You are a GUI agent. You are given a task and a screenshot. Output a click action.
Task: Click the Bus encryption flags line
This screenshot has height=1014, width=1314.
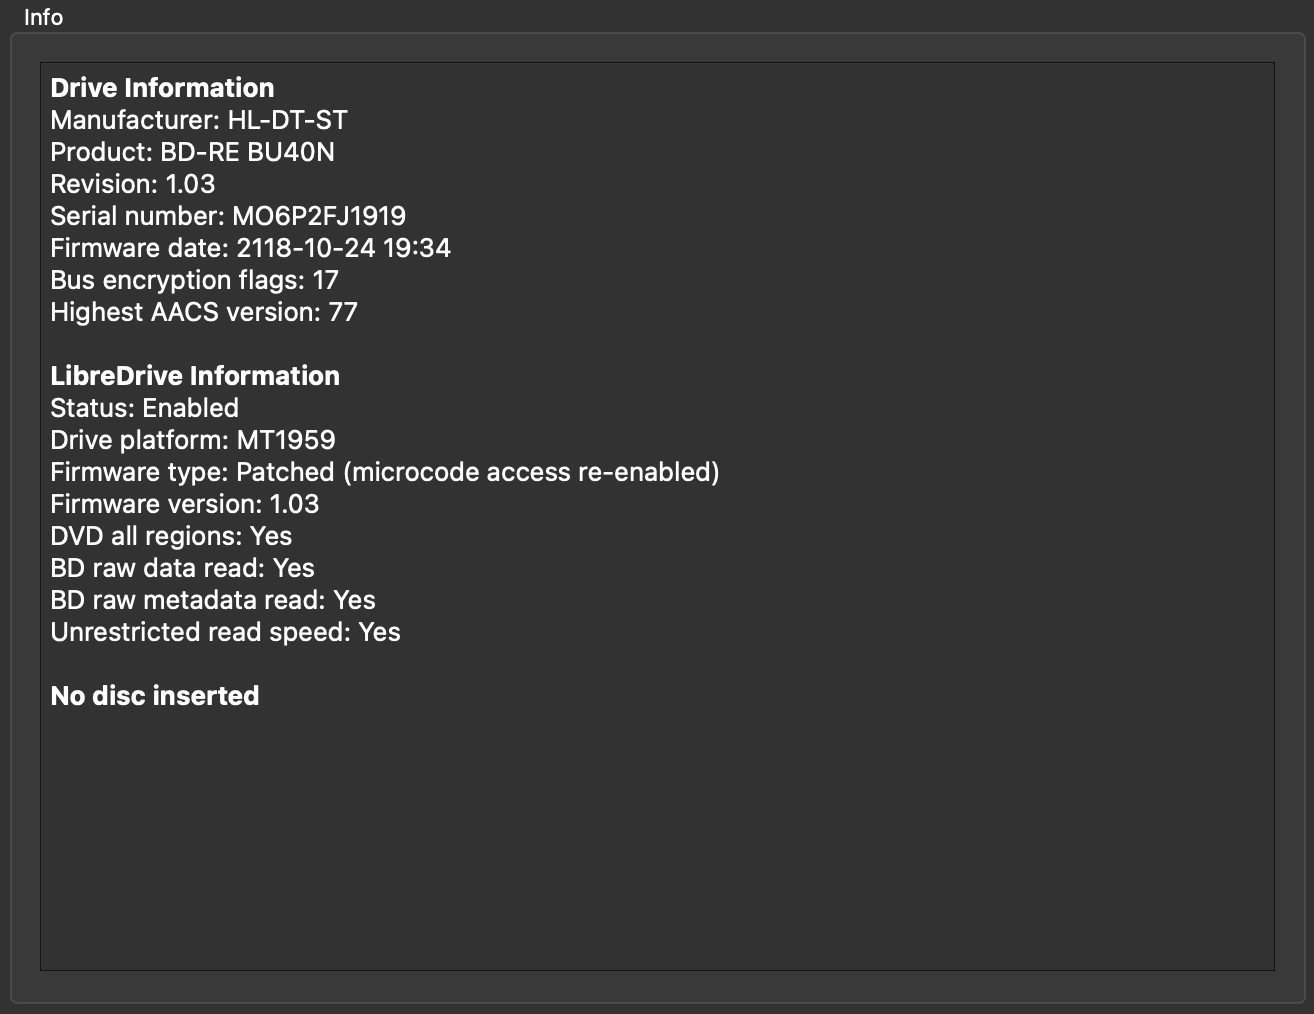click(194, 280)
